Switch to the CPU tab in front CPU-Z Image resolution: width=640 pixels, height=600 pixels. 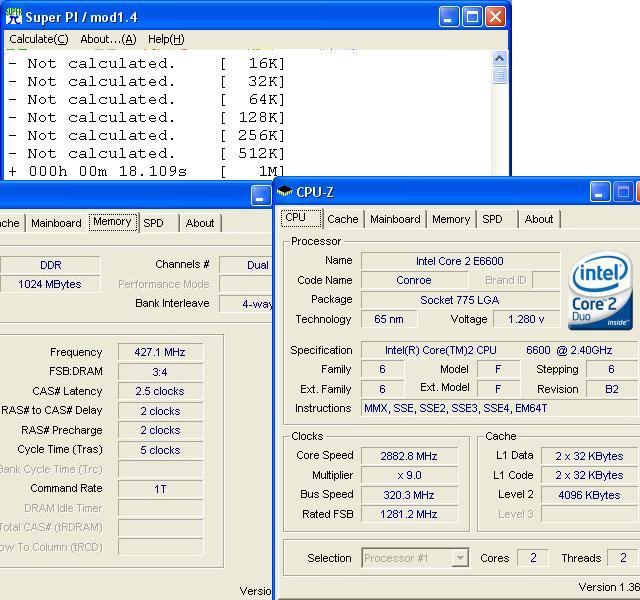301,218
